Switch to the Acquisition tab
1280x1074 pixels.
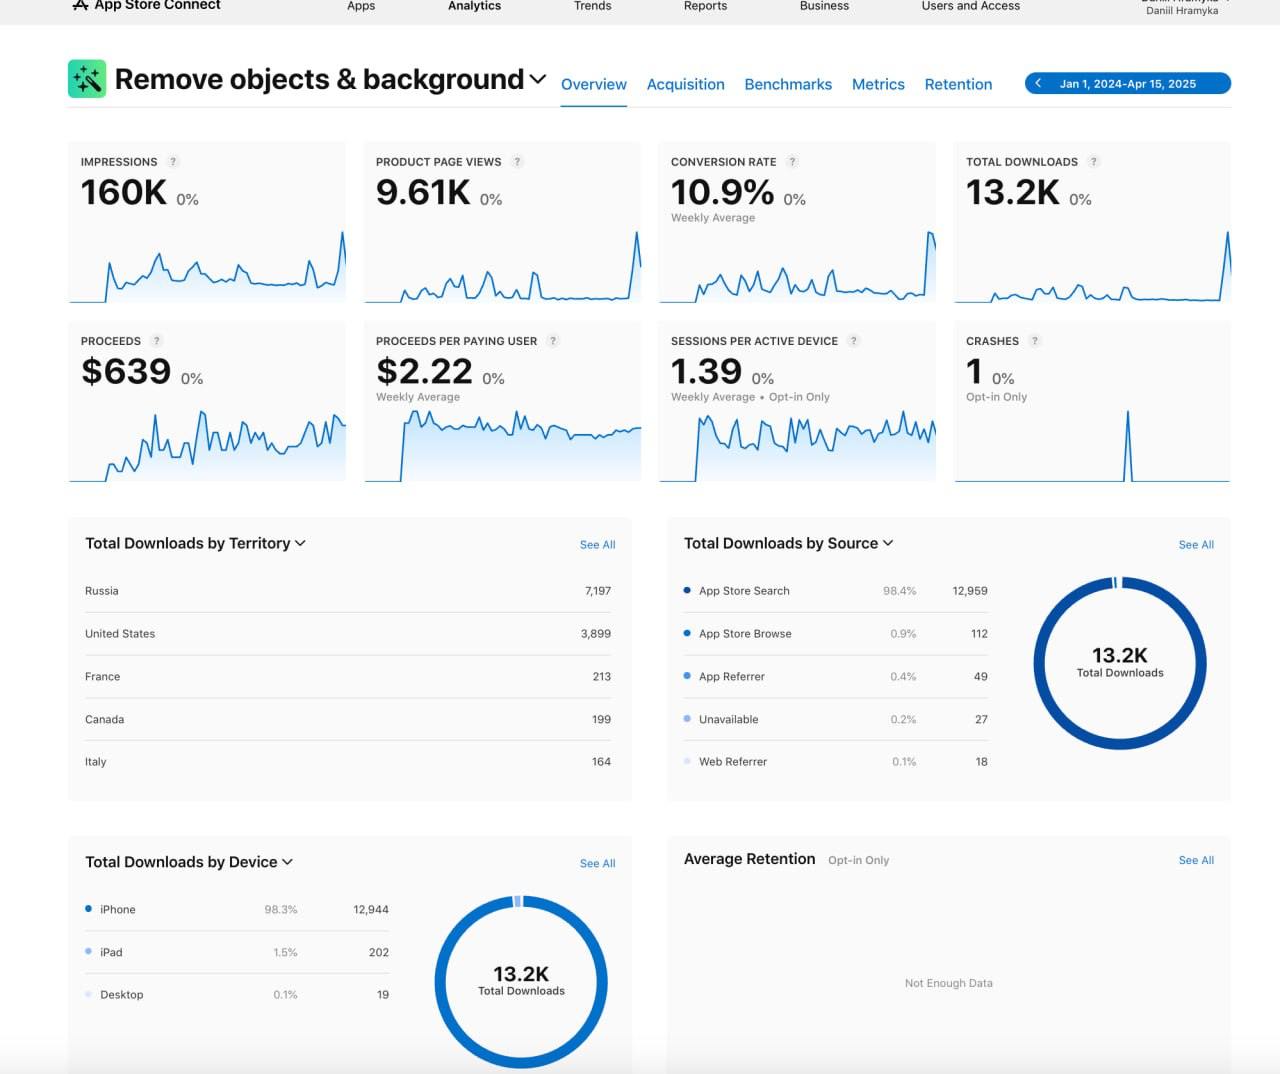[x=685, y=84]
